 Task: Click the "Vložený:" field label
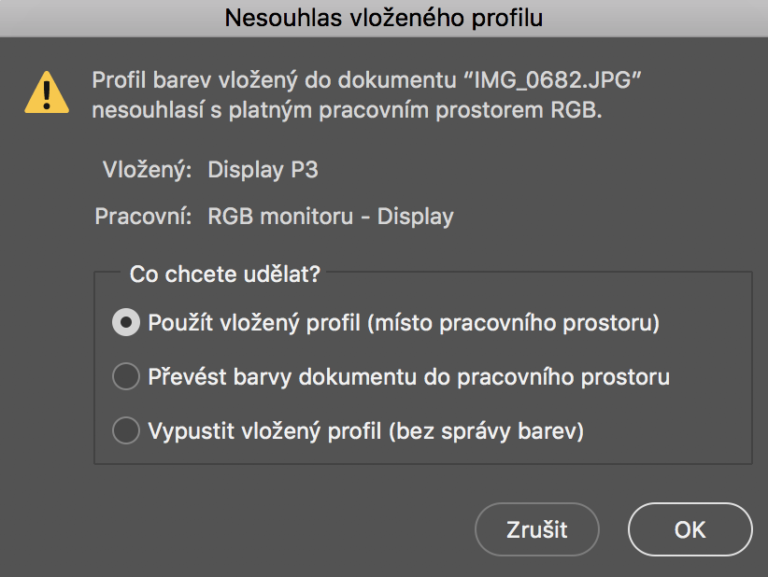pos(148,170)
